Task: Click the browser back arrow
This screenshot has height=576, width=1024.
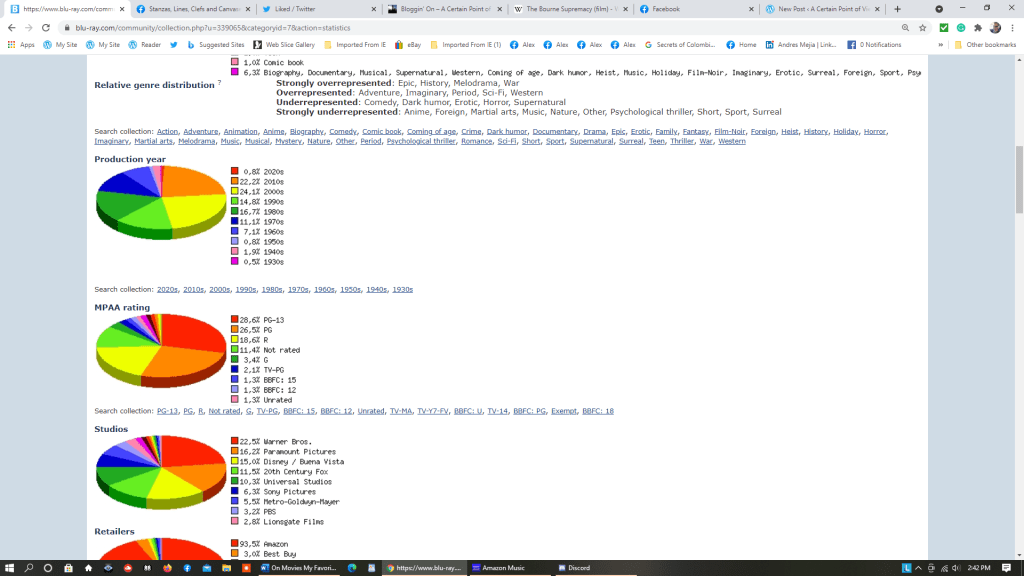Action: pyautogui.click(x=11, y=28)
